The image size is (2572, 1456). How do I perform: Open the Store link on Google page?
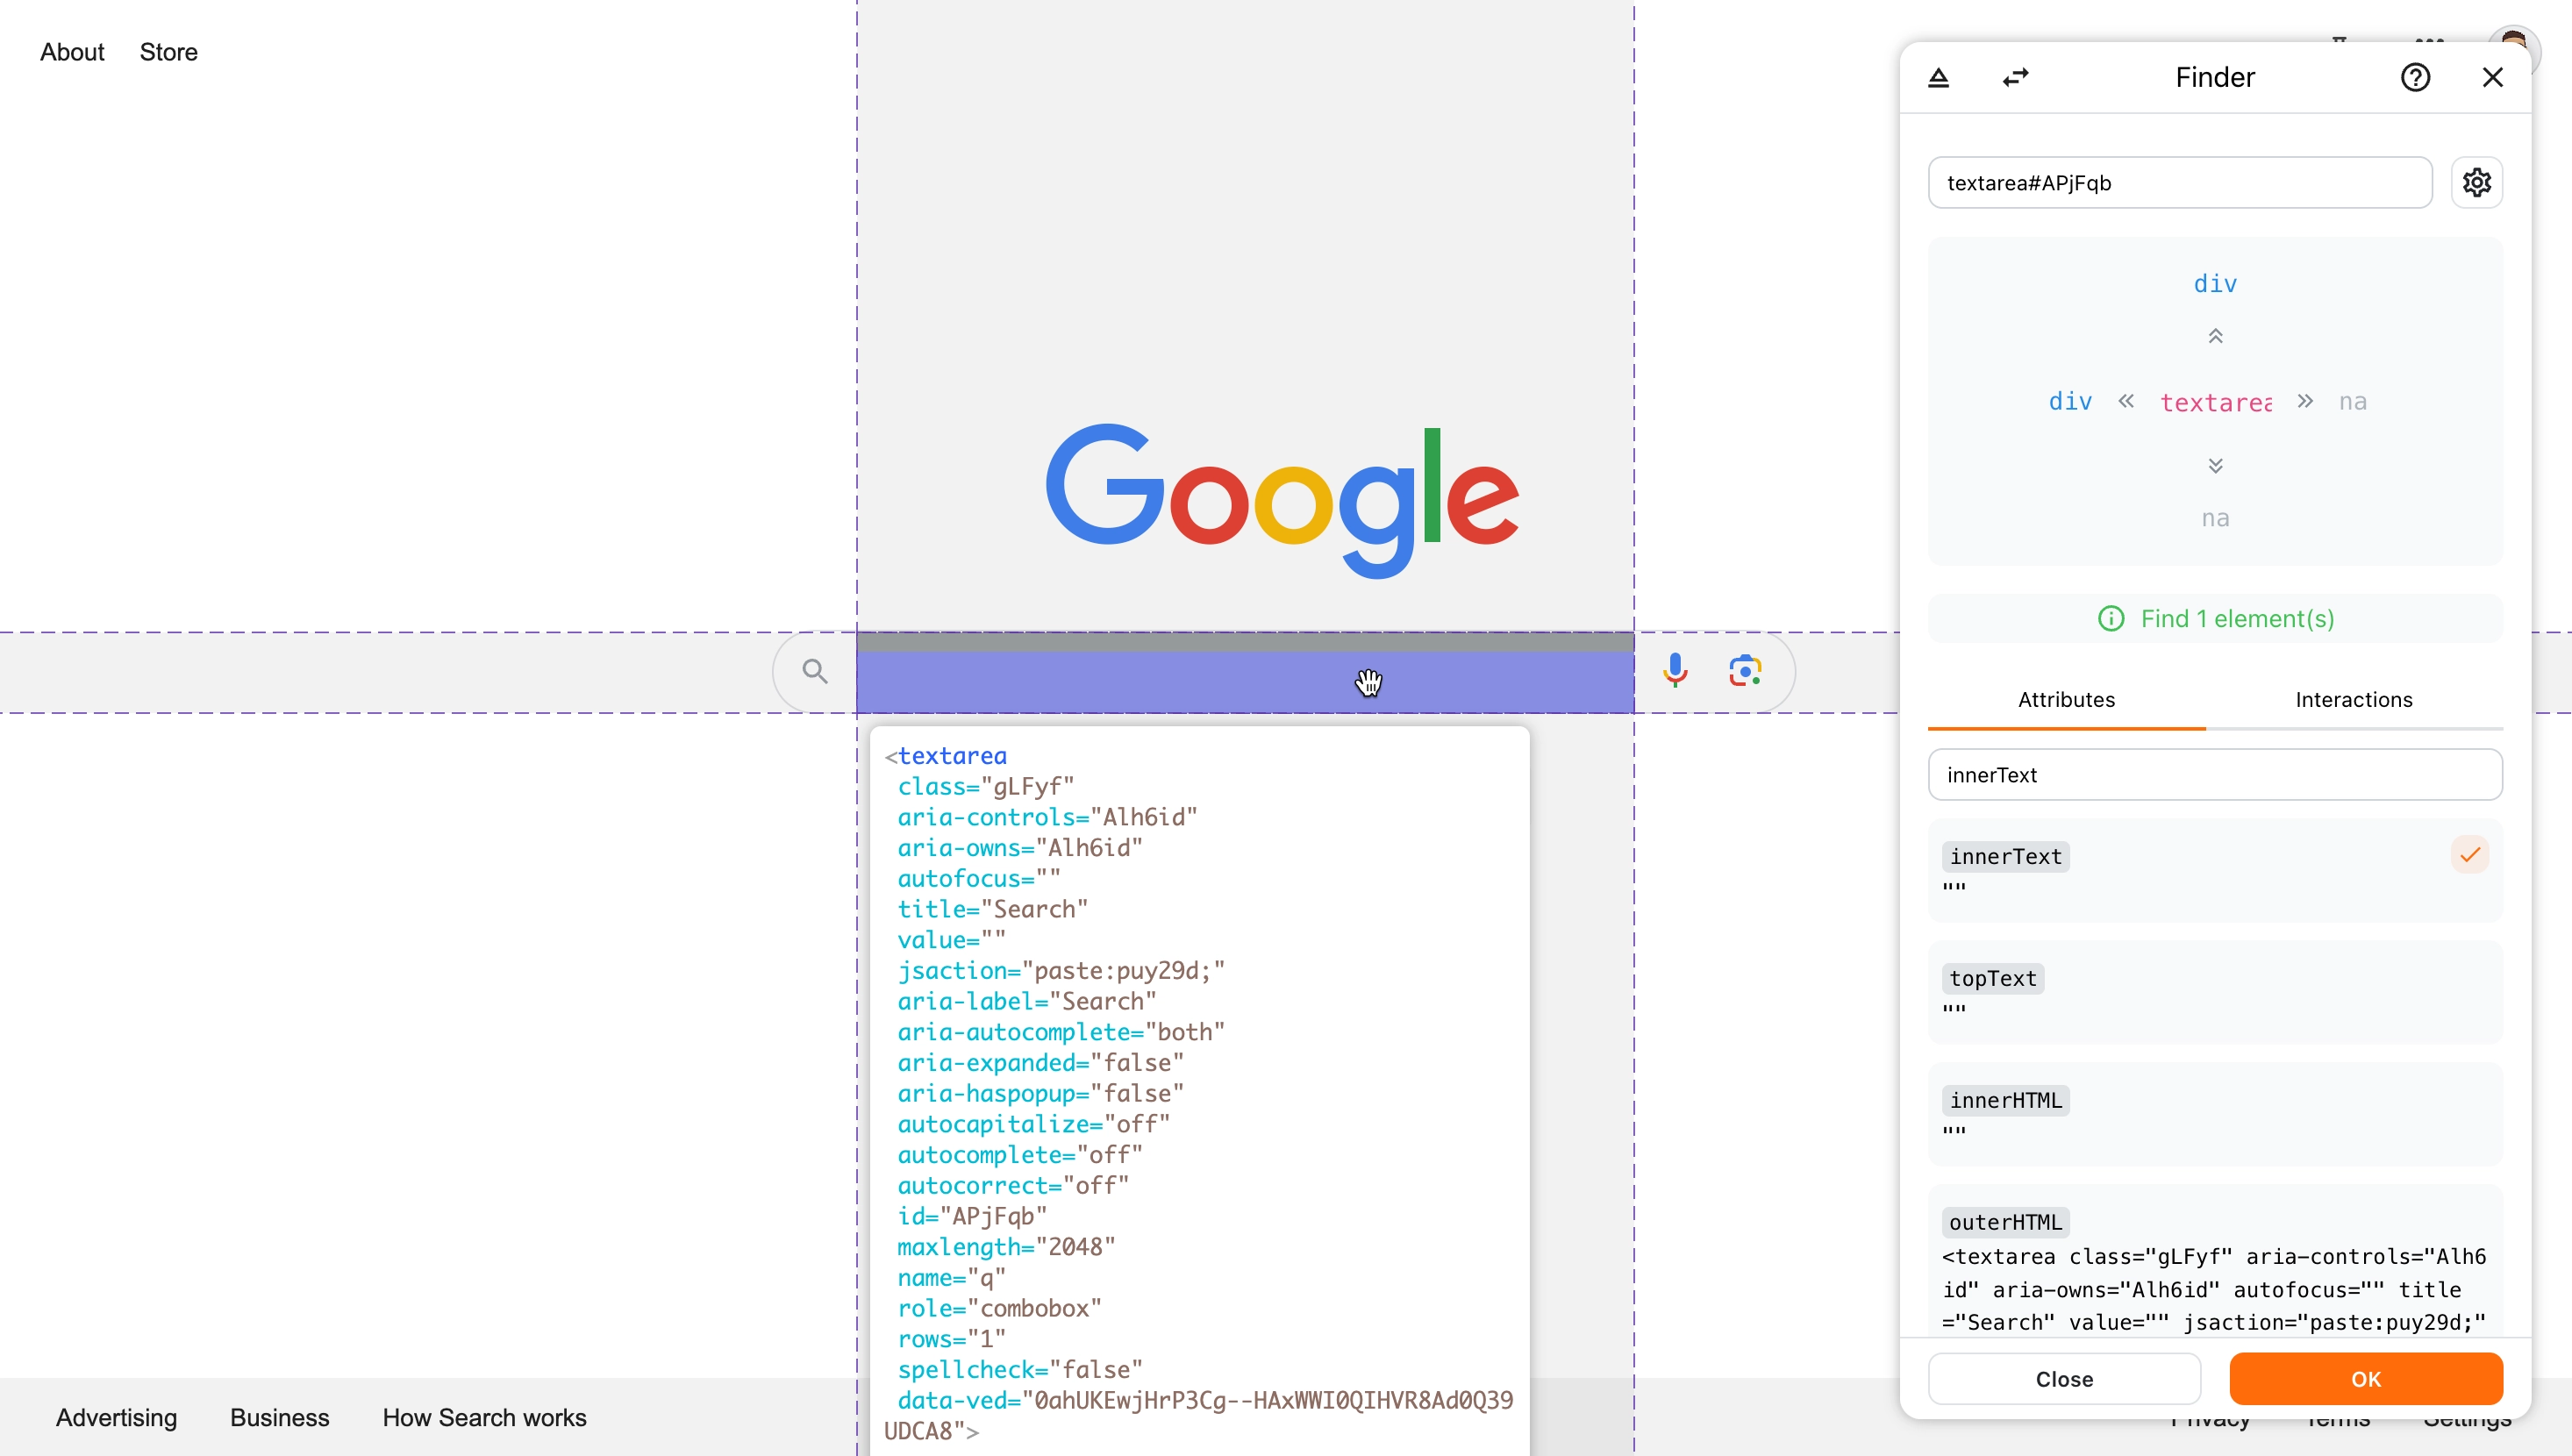point(168,52)
